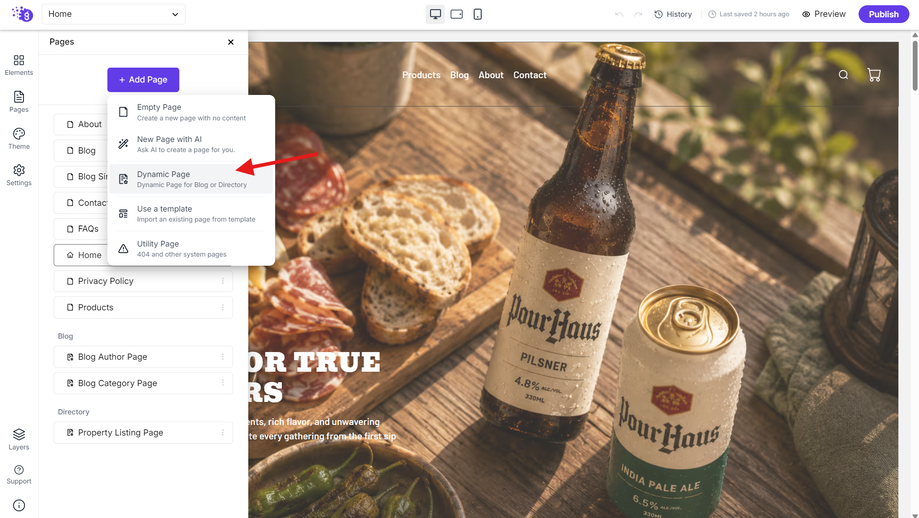Select the FAQs page in list

pos(81,229)
